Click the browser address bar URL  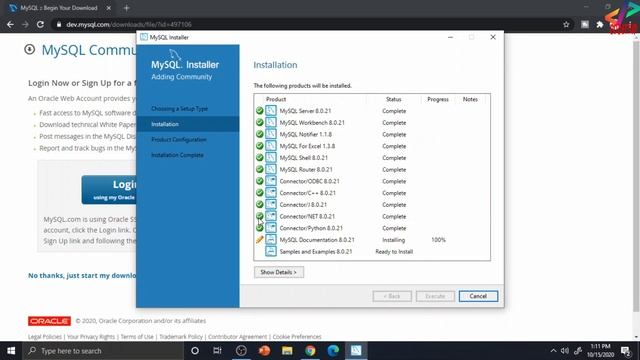coord(129,24)
